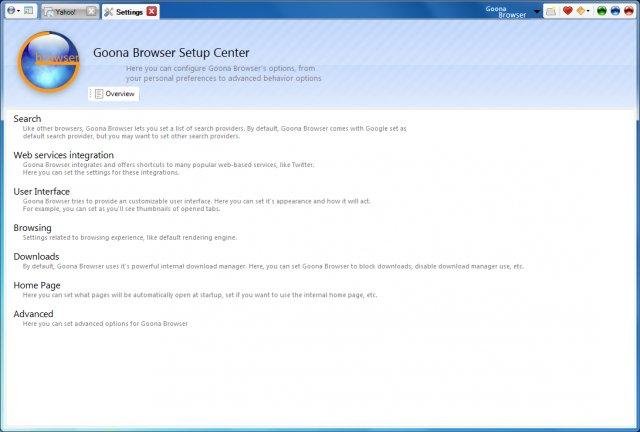Click the text about thumbnails of opened tabs
The image size is (640, 432).
pyautogui.click(x=121, y=209)
